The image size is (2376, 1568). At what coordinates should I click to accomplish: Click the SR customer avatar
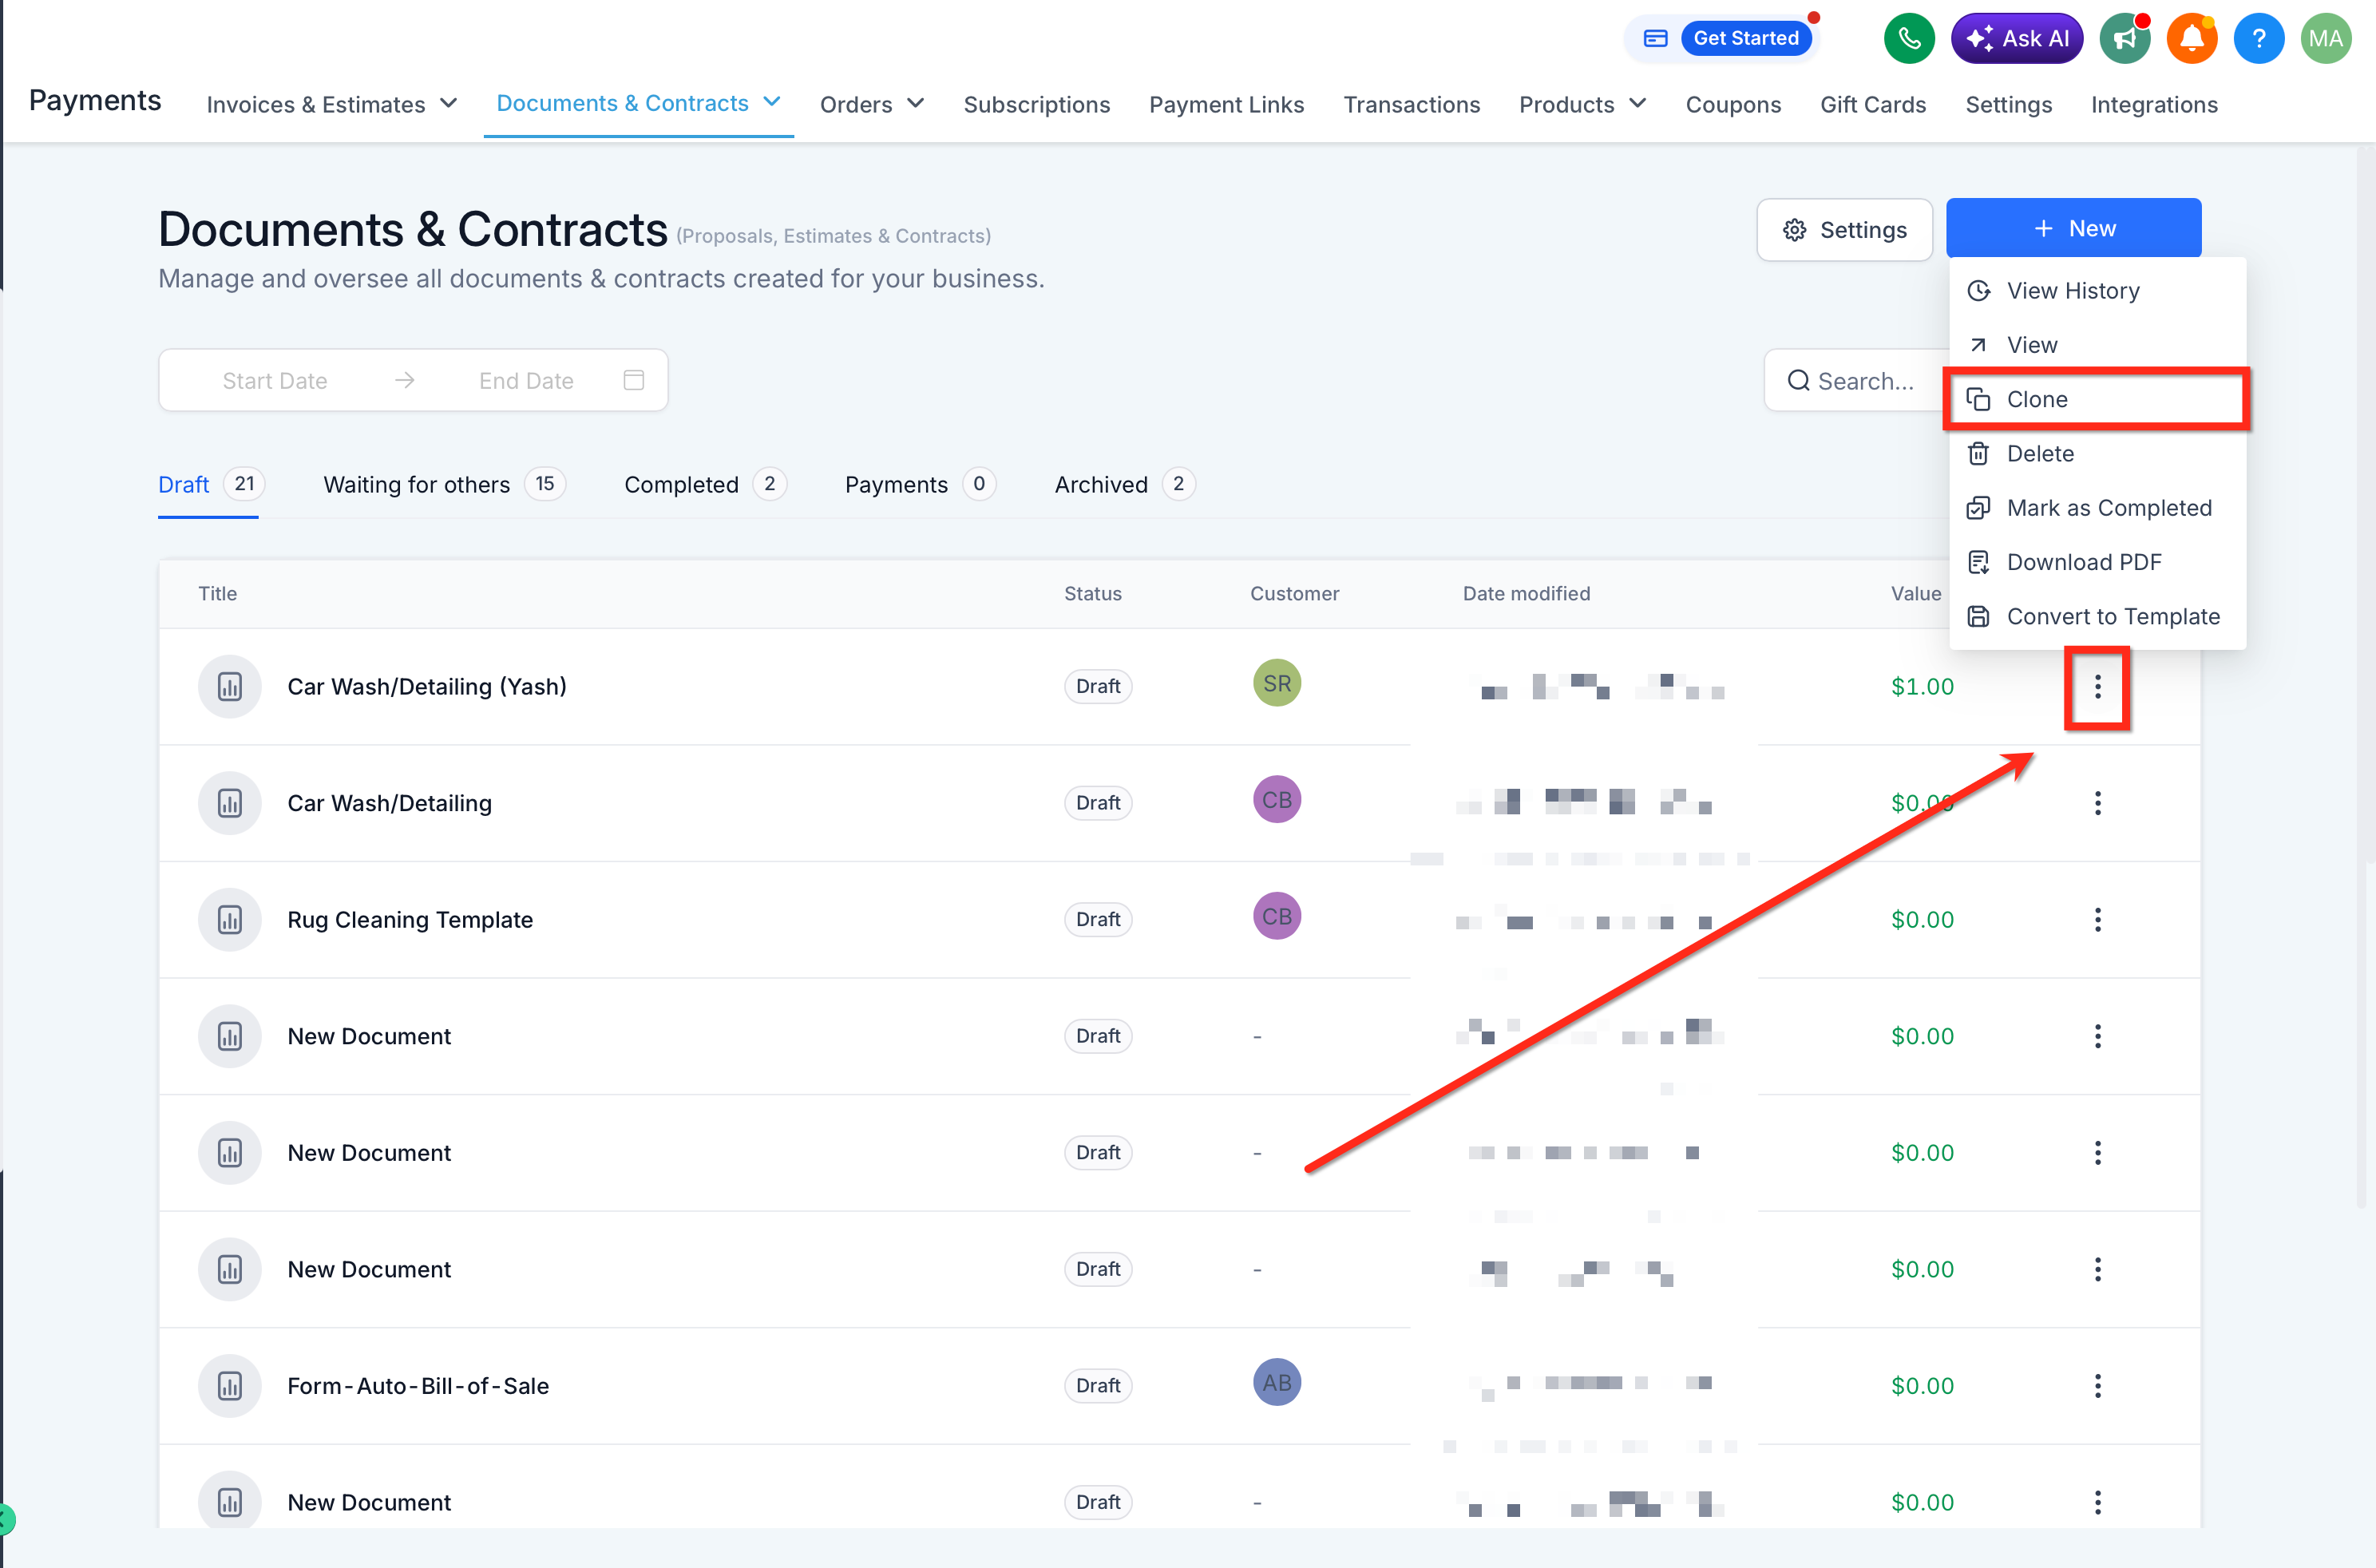pyautogui.click(x=1276, y=683)
